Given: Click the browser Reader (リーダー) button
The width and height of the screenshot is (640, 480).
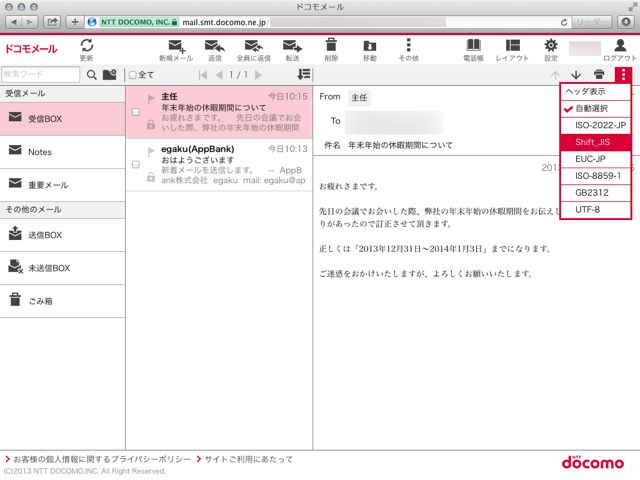Looking at the screenshot, I should point(591,22).
